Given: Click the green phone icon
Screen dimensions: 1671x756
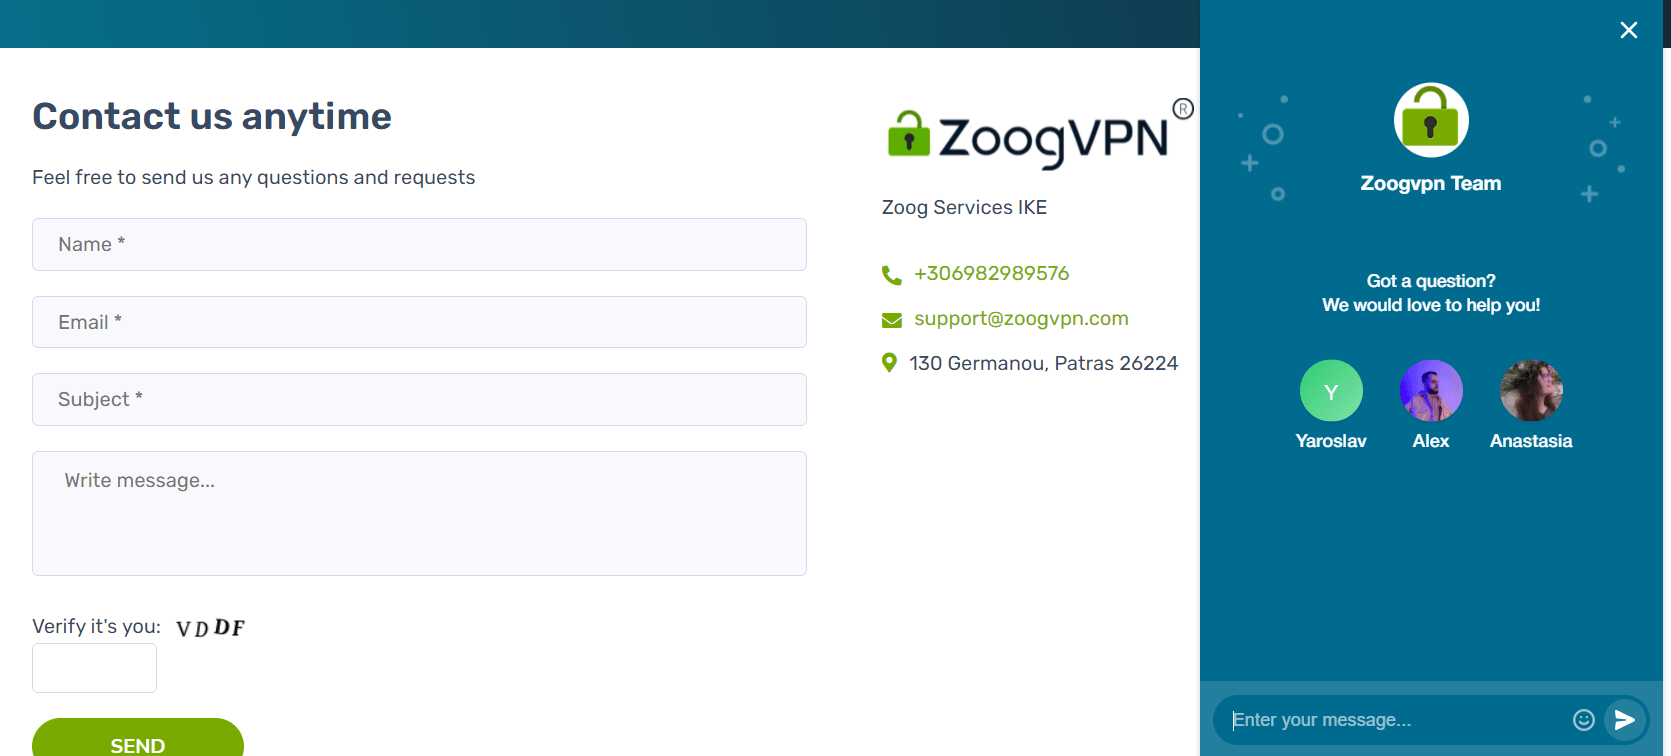Looking at the screenshot, I should pyautogui.click(x=891, y=275).
